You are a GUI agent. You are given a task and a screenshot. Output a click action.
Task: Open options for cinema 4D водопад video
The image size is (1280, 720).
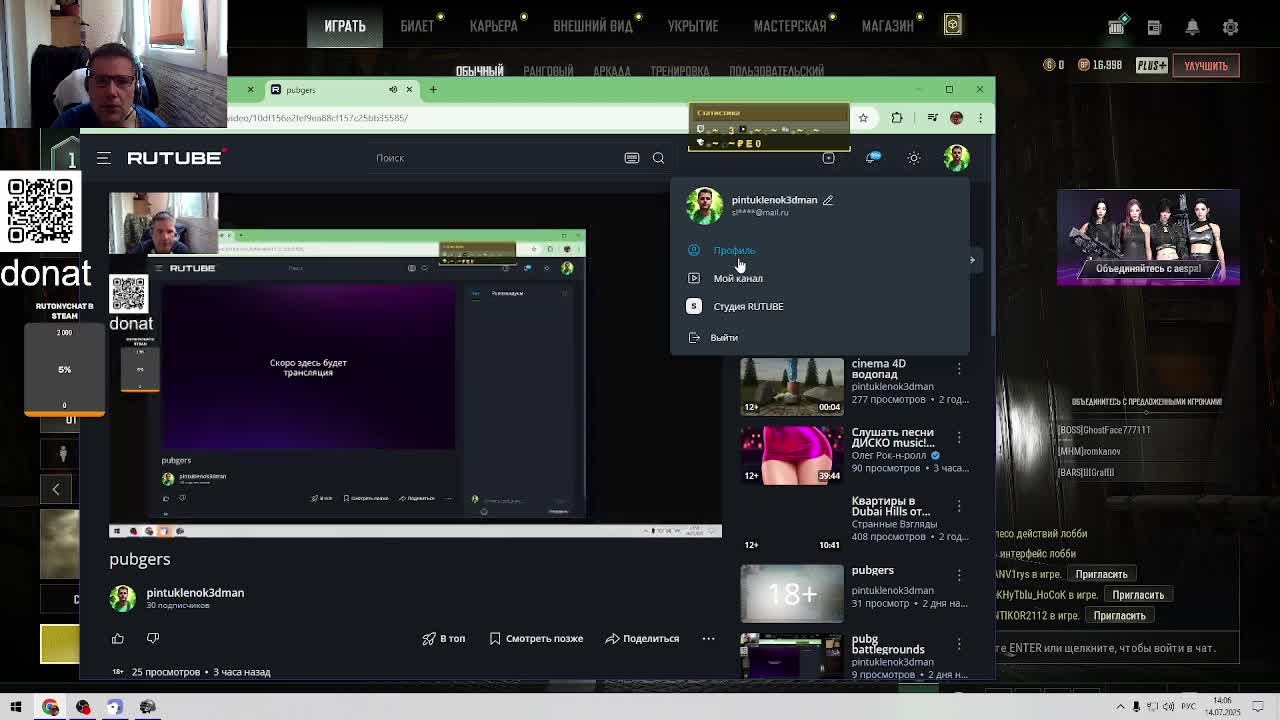(959, 369)
